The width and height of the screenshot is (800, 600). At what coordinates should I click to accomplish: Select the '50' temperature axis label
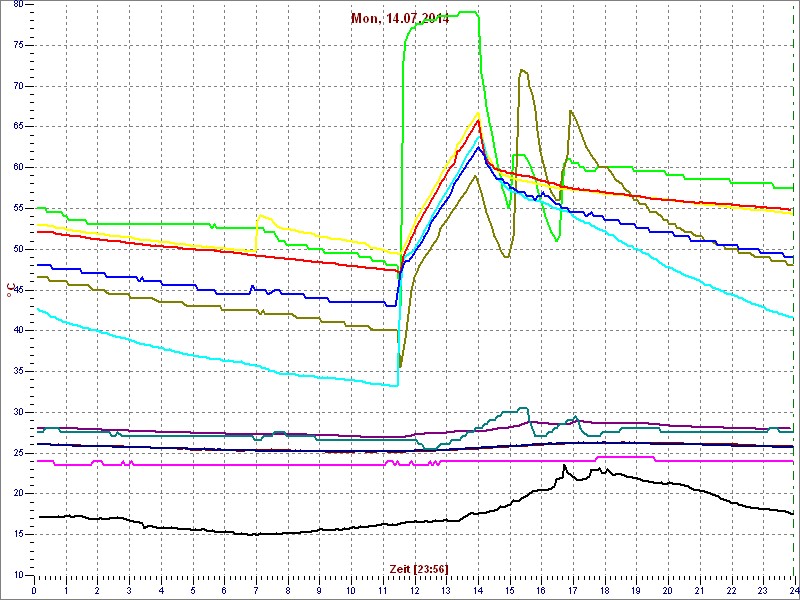[x=17, y=249]
